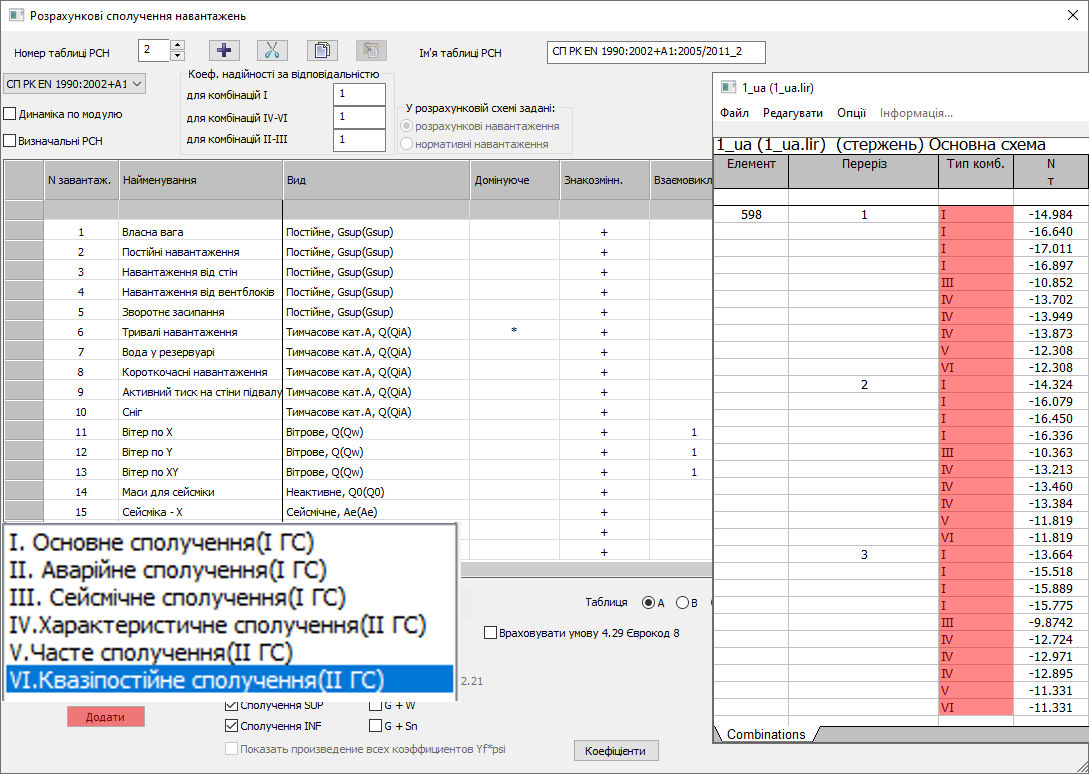Check Враховувати умову 4.29 Єврокод 8
Screen dimensions: 1089x774
pos(490,632)
